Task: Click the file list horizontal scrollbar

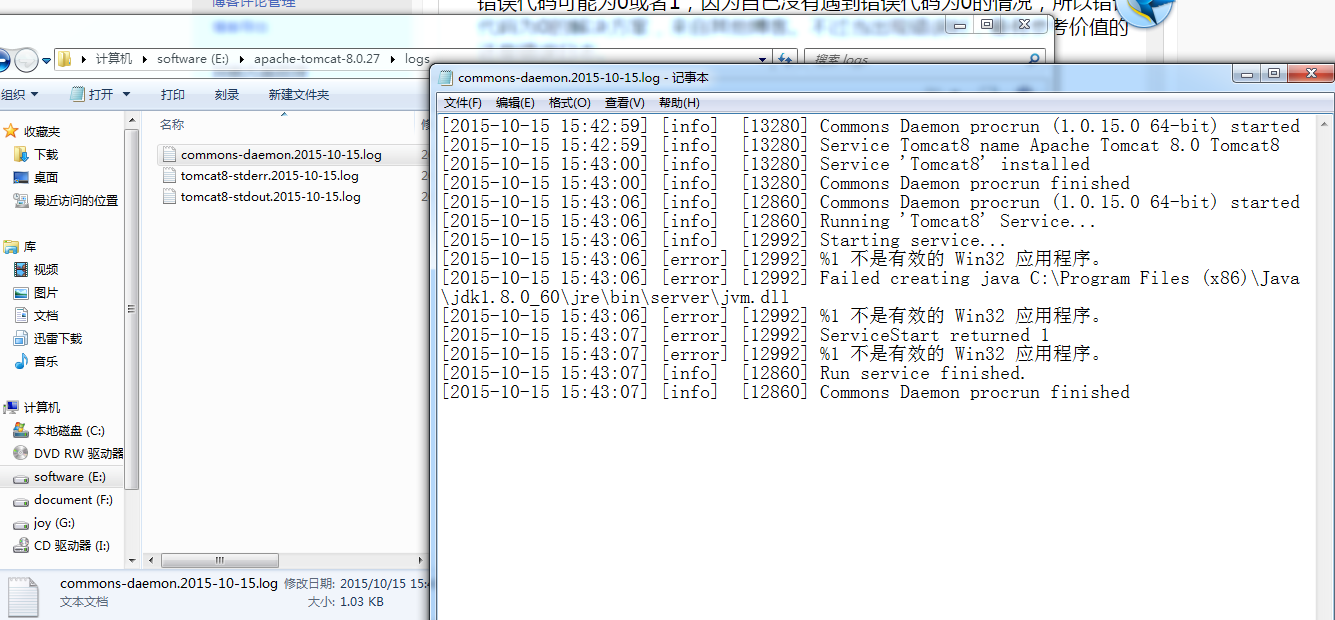Action: (x=219, y=561)
